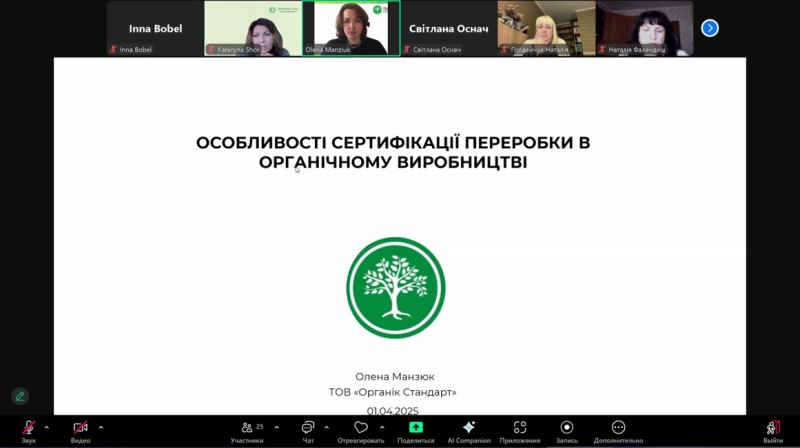Open the Дополнительно more menu

[618, 428]
